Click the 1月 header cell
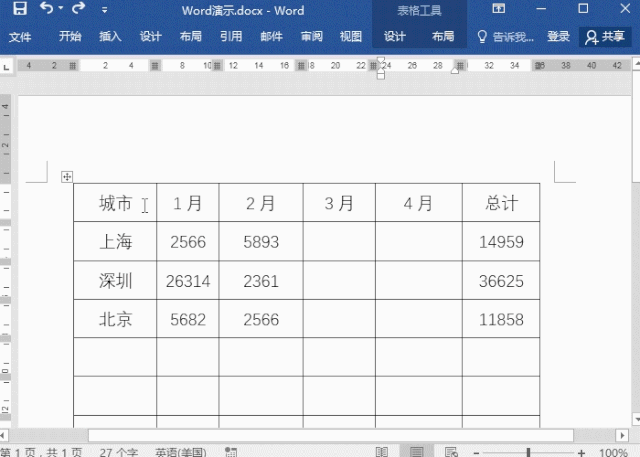Image resolution: width=640 pixels, height=457 pixels. click(188, 203)
